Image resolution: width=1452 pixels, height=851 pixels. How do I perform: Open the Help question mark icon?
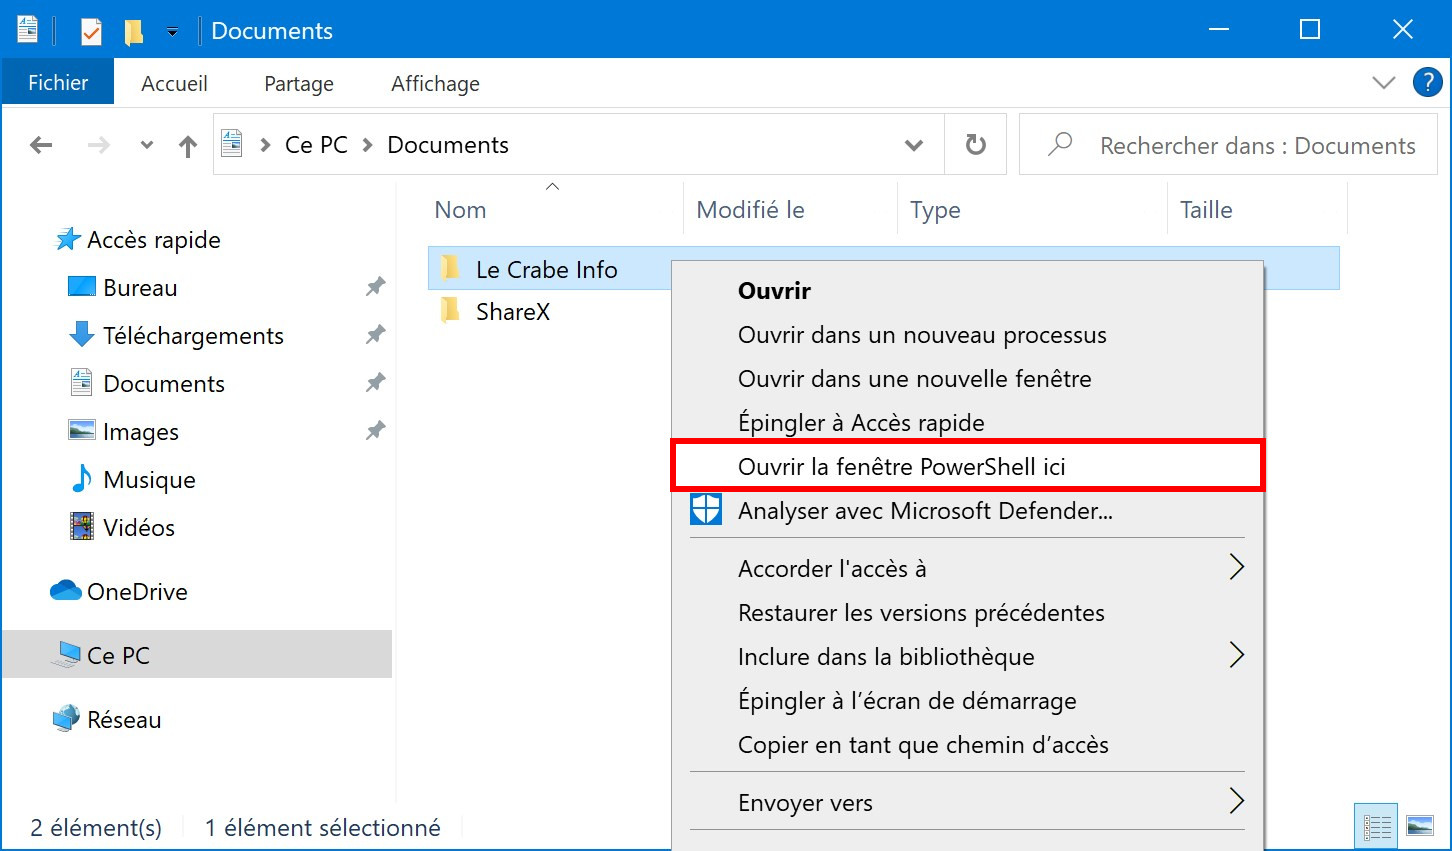click(1427, 83)
